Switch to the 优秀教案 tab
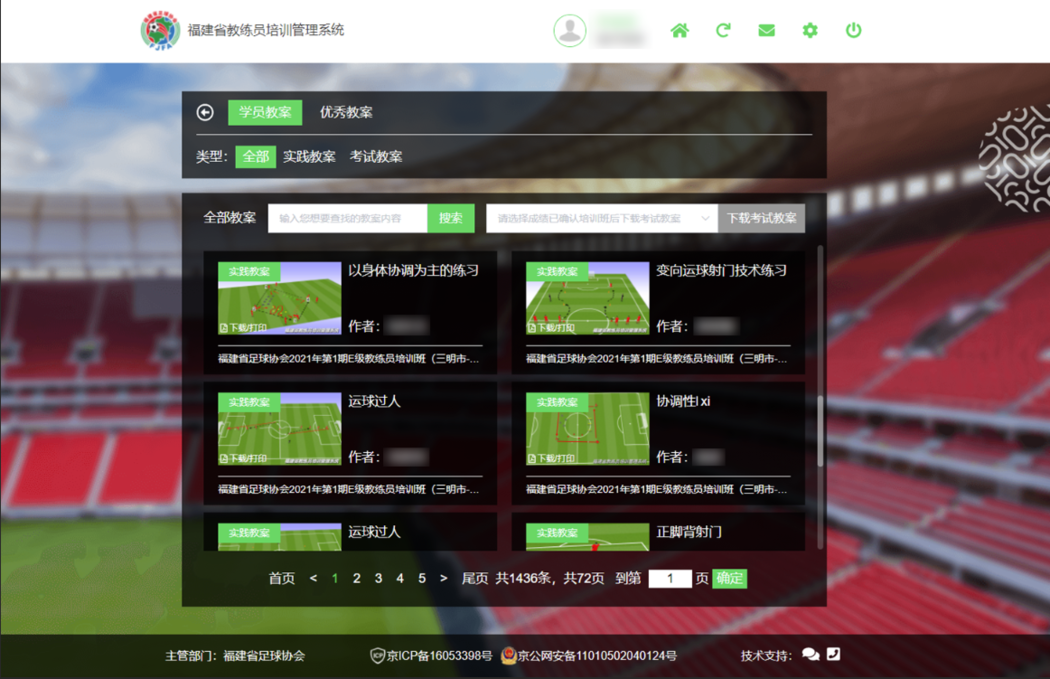This screenshot has height=679, width=1050. [346, 112]
